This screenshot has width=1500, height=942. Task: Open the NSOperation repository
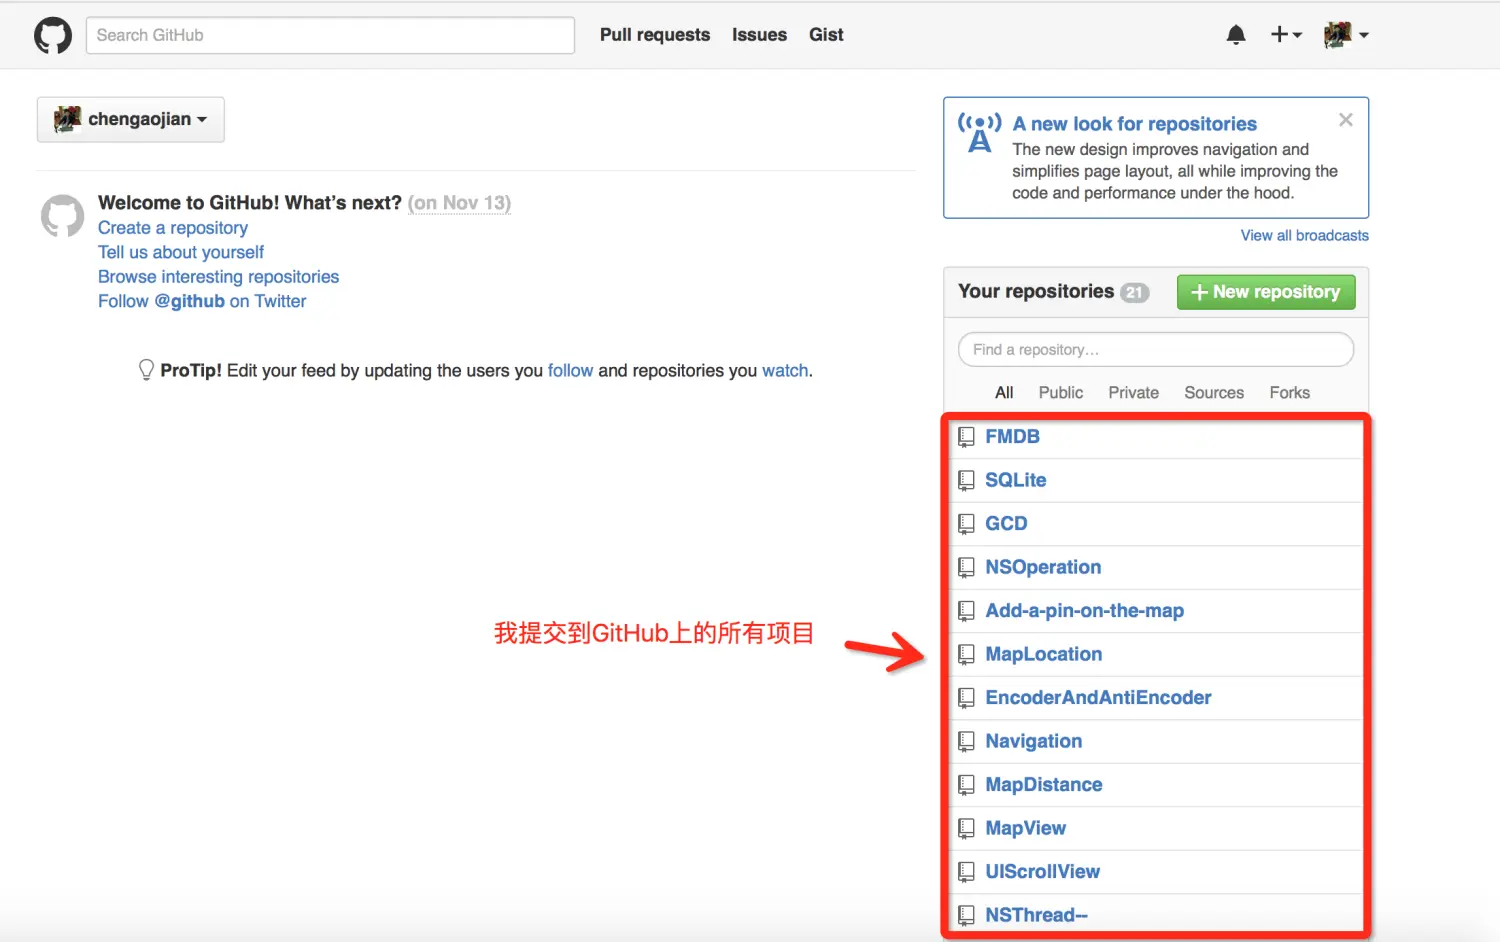click(x=1043, y=567)
